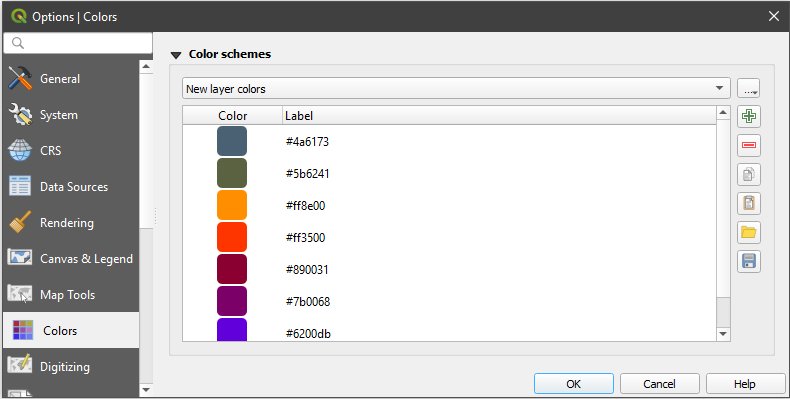The width and height of the screenshot is (790, 399).
Task: Click the sidebar scroll down arrow
Action: [x=146, y=389]
